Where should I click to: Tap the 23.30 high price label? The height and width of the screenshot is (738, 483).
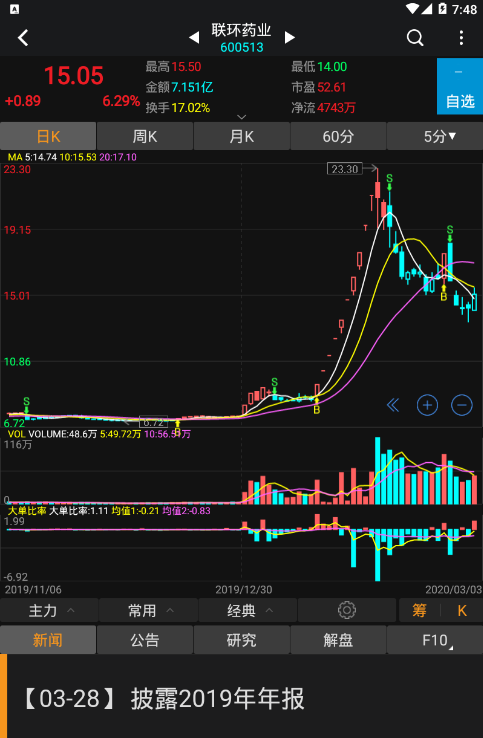(345, 168)
